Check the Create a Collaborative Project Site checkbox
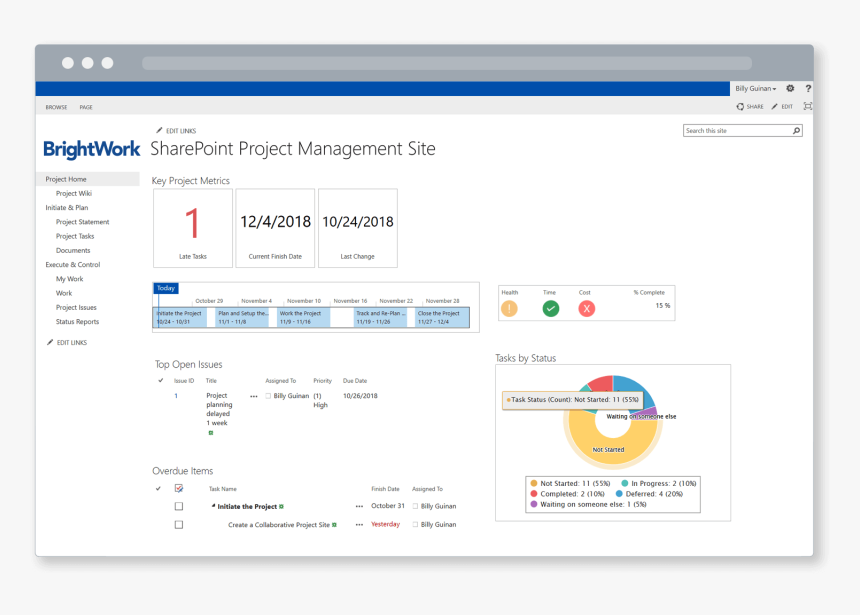 click(179, 524)
